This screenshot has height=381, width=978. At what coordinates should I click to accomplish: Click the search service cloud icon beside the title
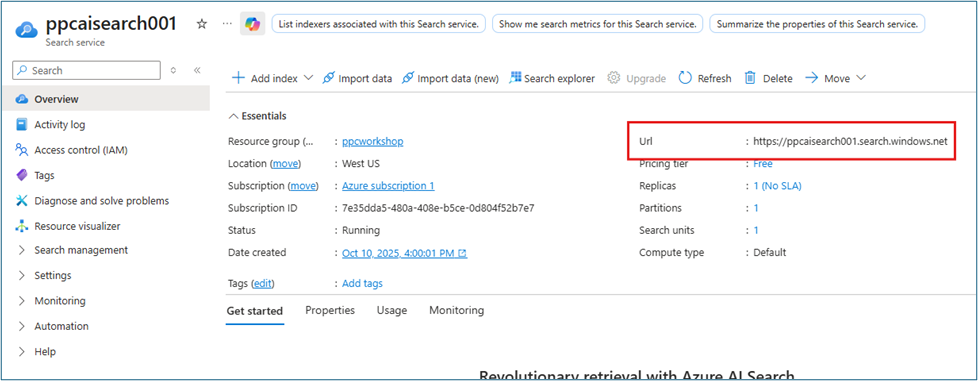pyautogui.click(x=27, y=29)
